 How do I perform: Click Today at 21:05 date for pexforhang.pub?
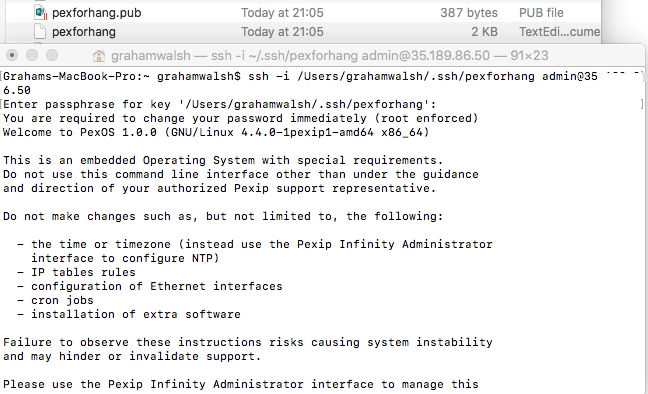(282, 13)
